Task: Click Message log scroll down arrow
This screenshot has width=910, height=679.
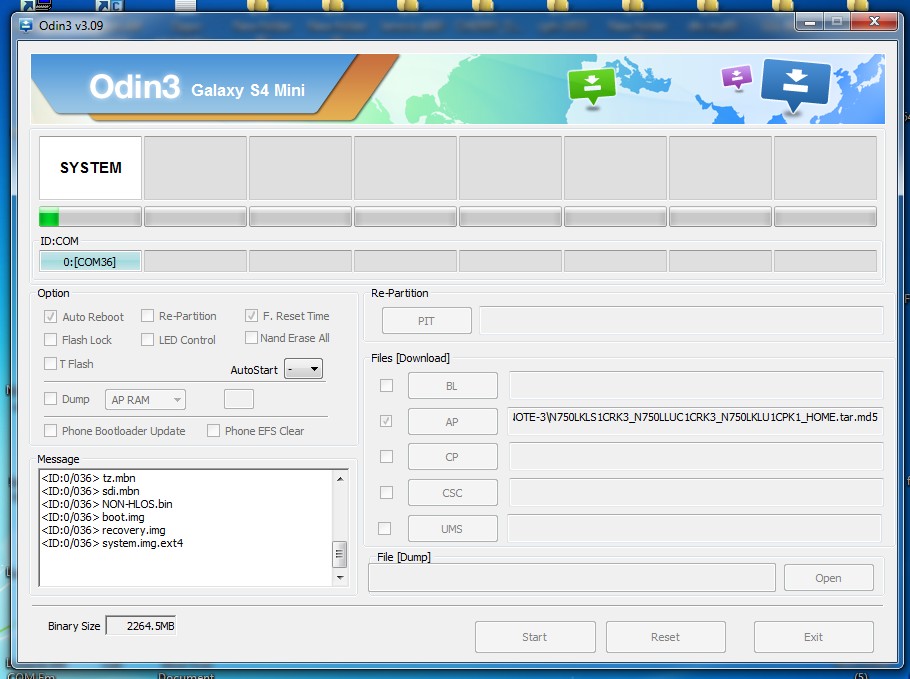Action: pyautogui.click(x=340, y=578)
